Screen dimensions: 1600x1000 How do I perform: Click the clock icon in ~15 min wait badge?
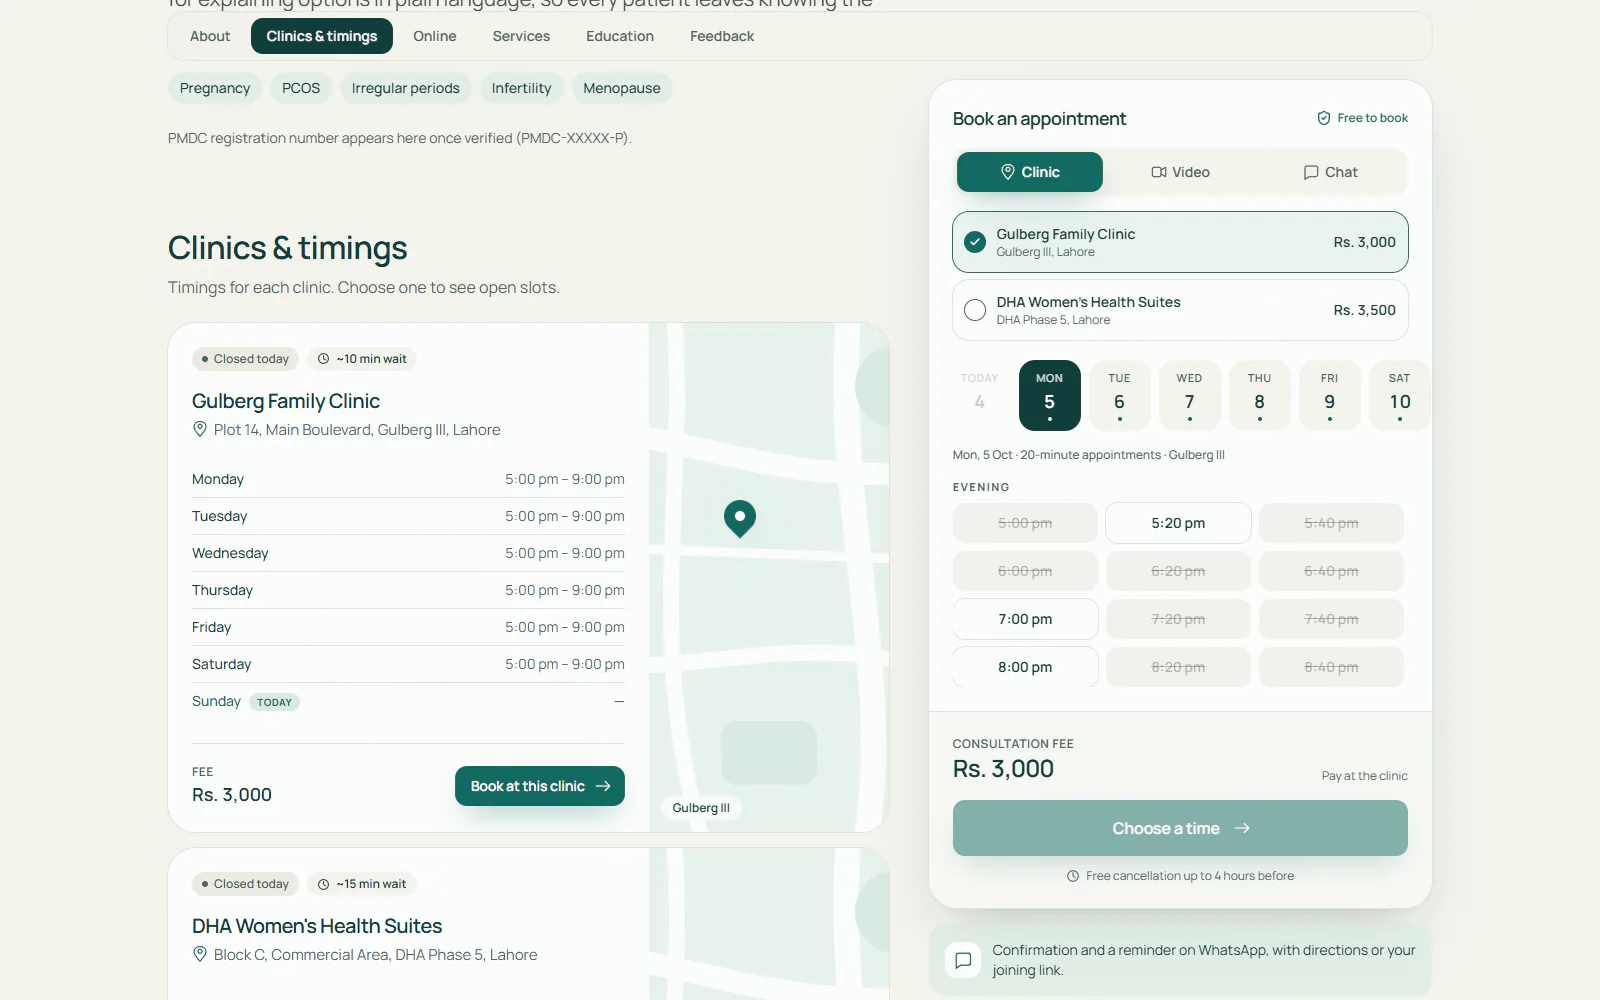tap(323, 884)
